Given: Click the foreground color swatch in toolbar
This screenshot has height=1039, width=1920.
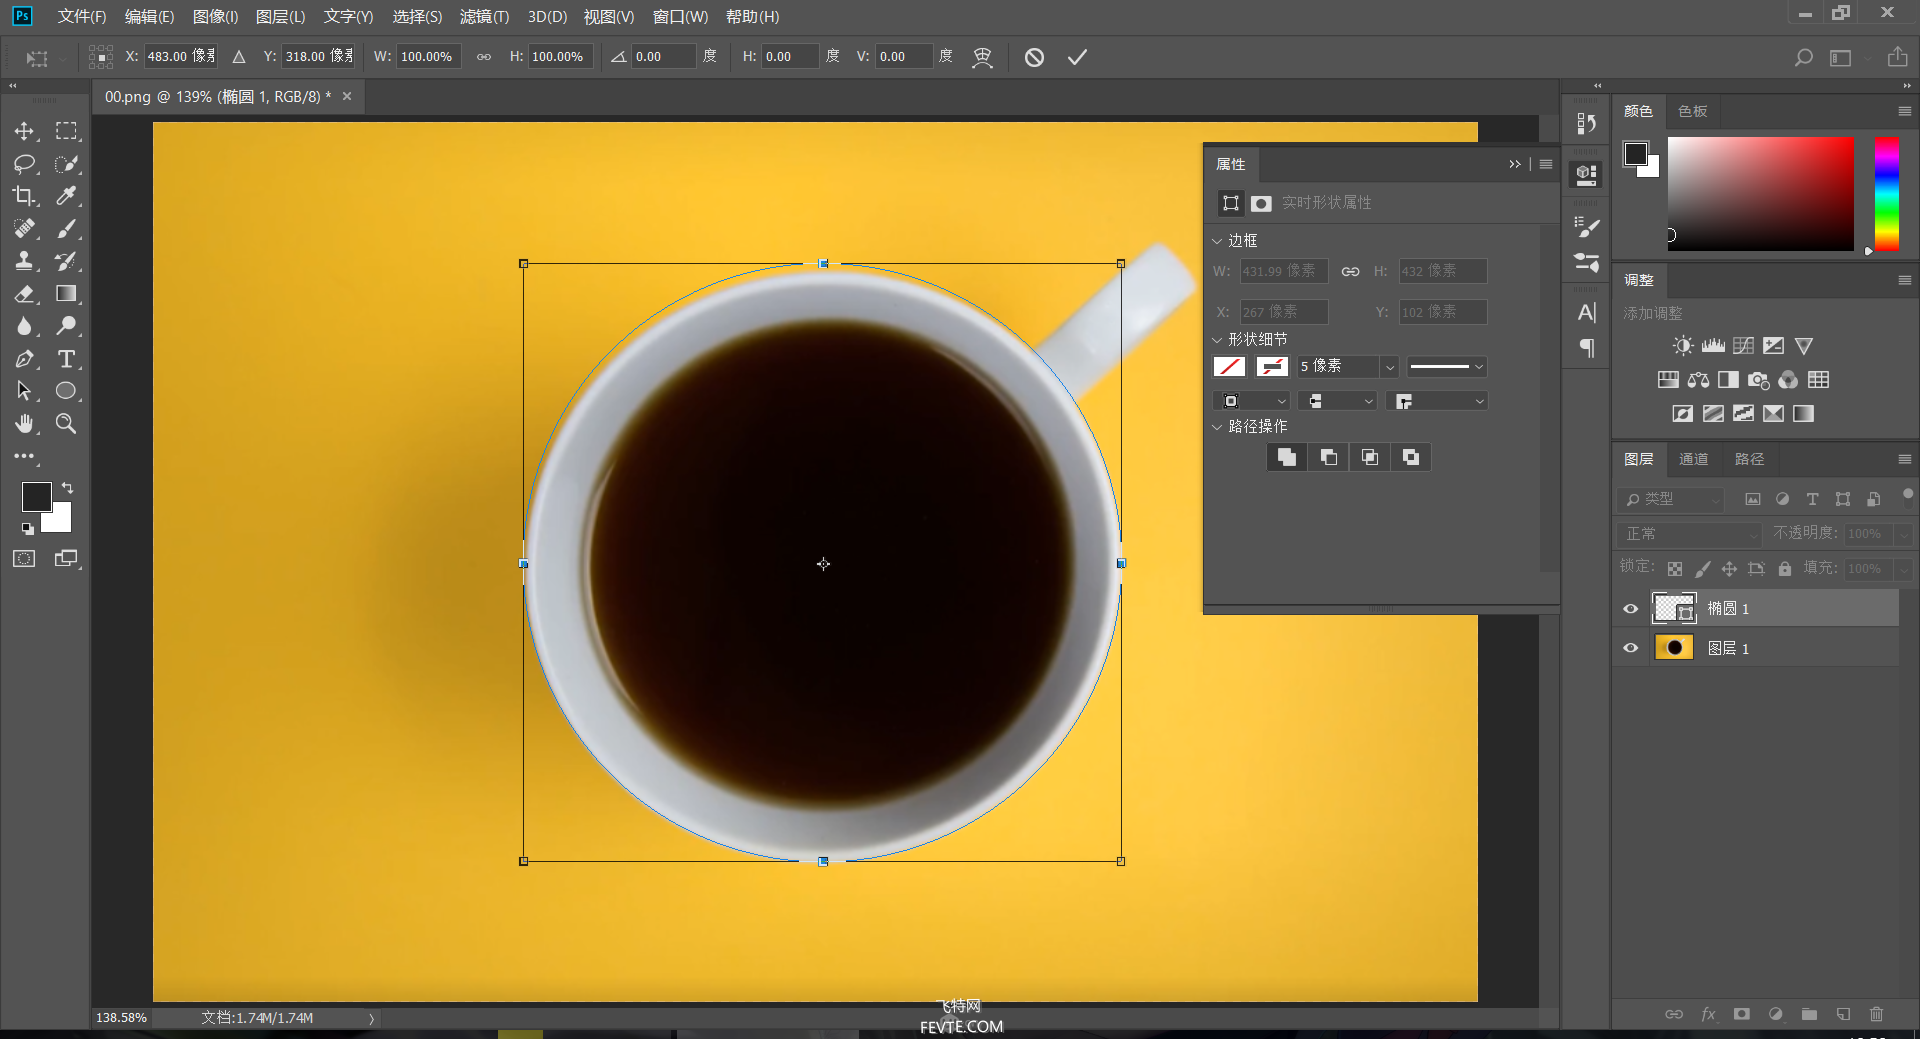Looking at the screenshot, I should tap(36, 497).
